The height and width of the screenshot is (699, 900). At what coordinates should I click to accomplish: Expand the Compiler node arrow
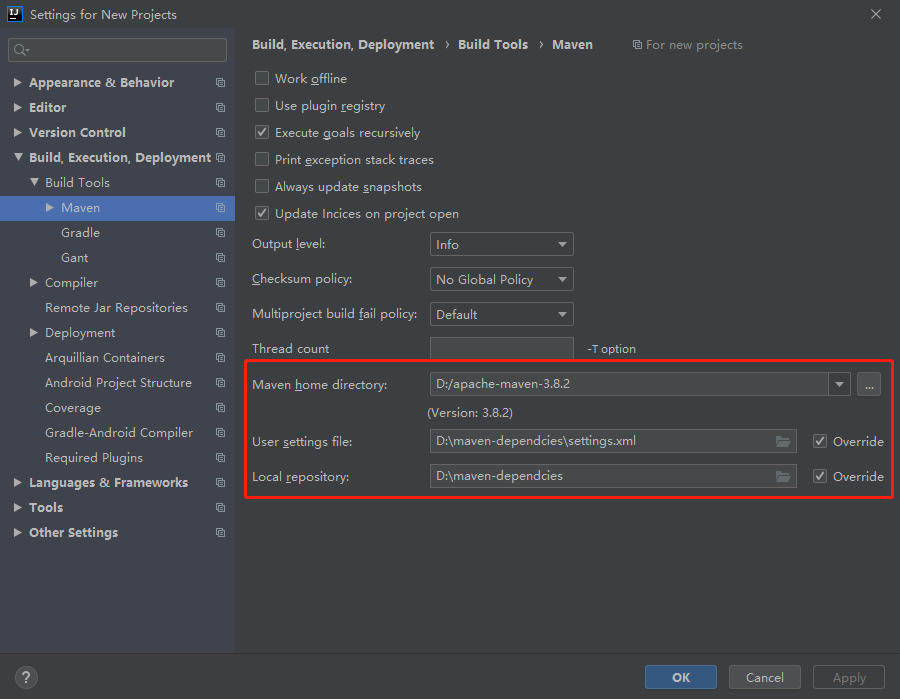34,282
